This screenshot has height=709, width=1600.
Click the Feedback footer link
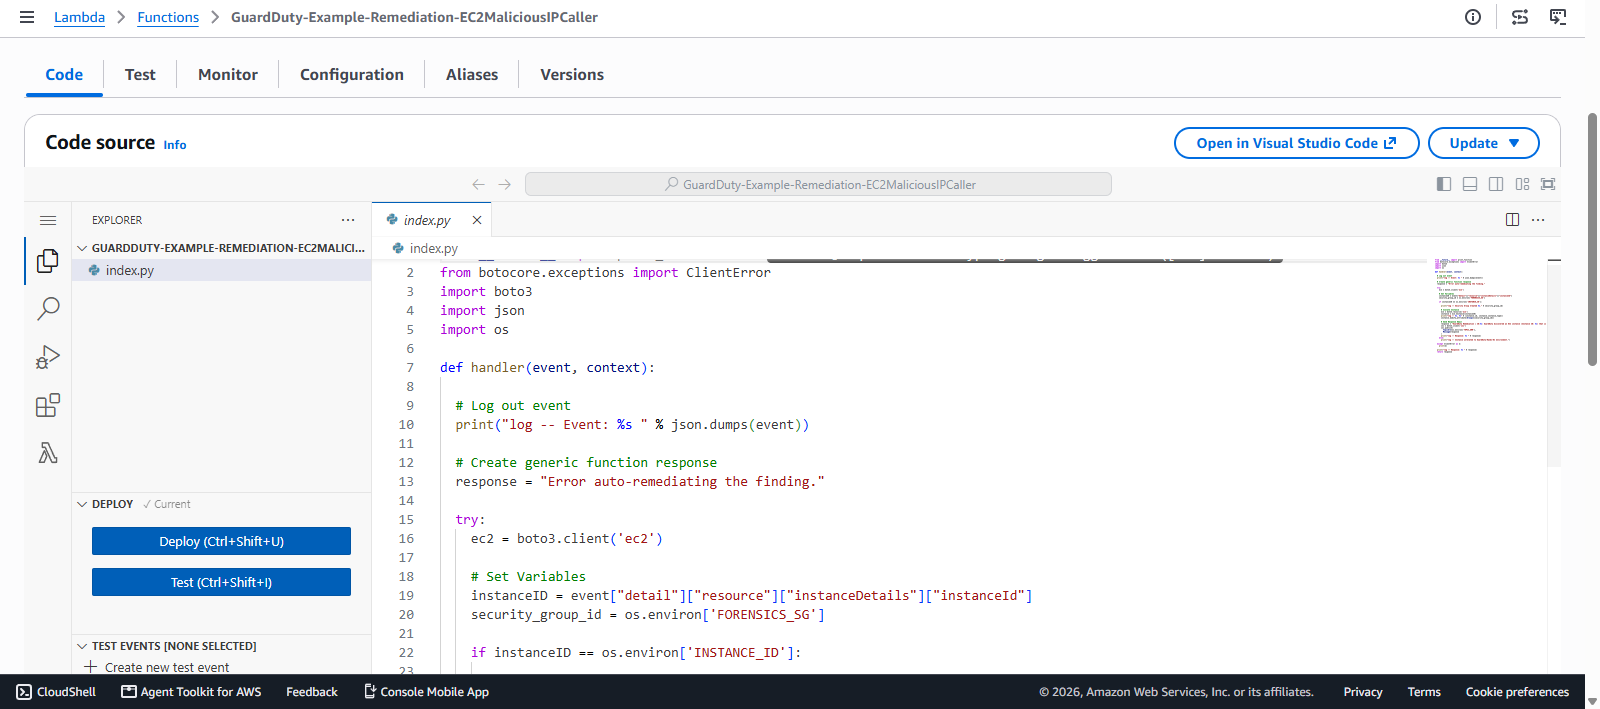click(312, 692)
